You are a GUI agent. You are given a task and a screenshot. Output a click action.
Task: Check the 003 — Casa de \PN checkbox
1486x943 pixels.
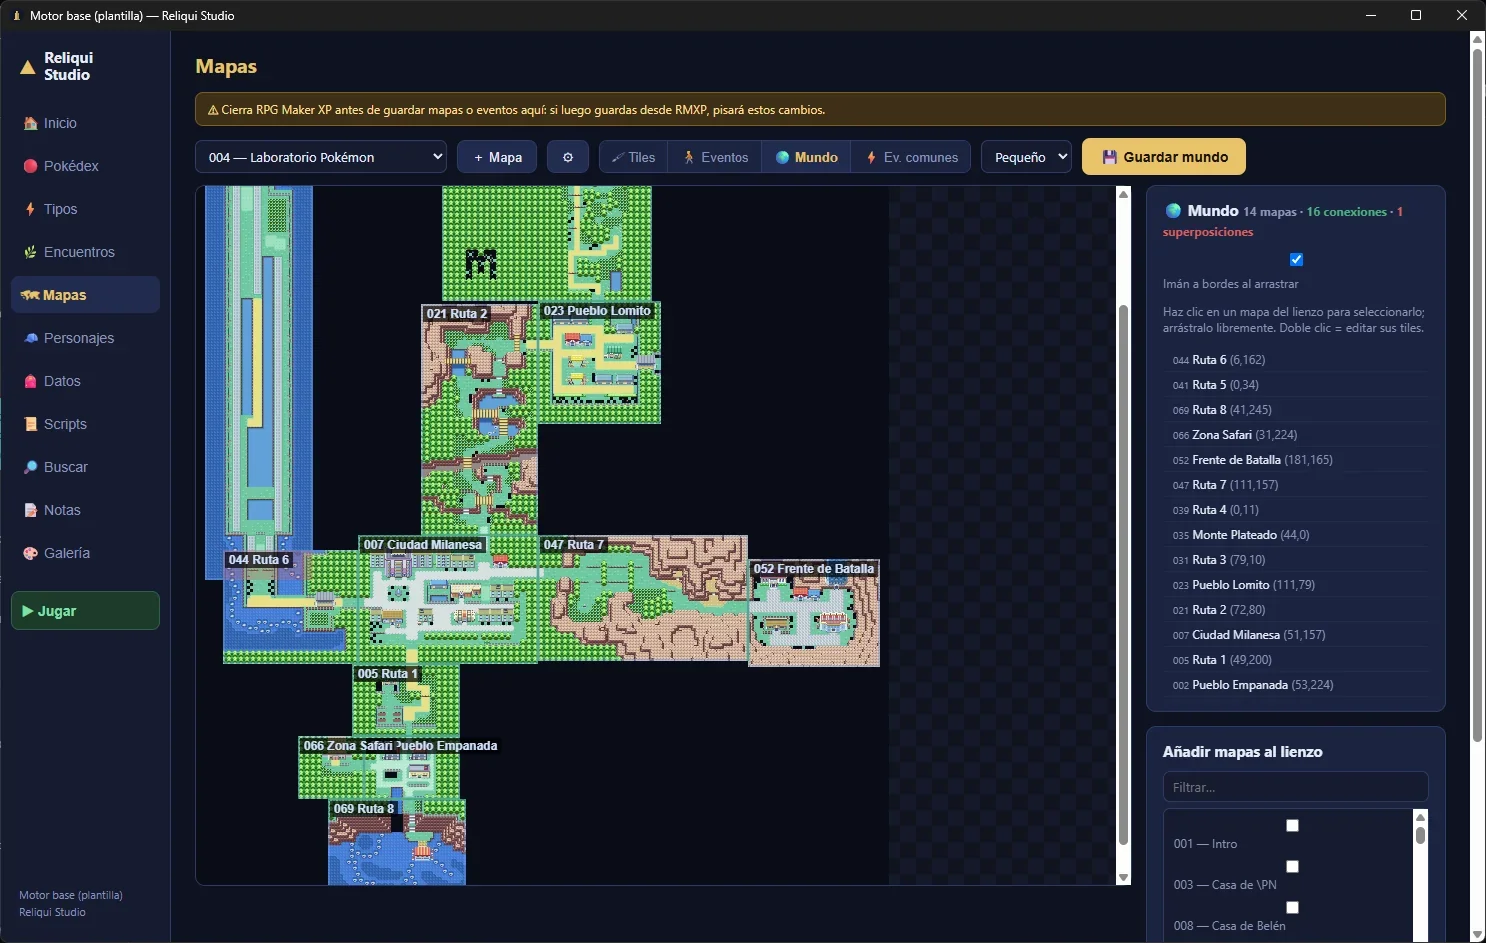coord(1292,866)
